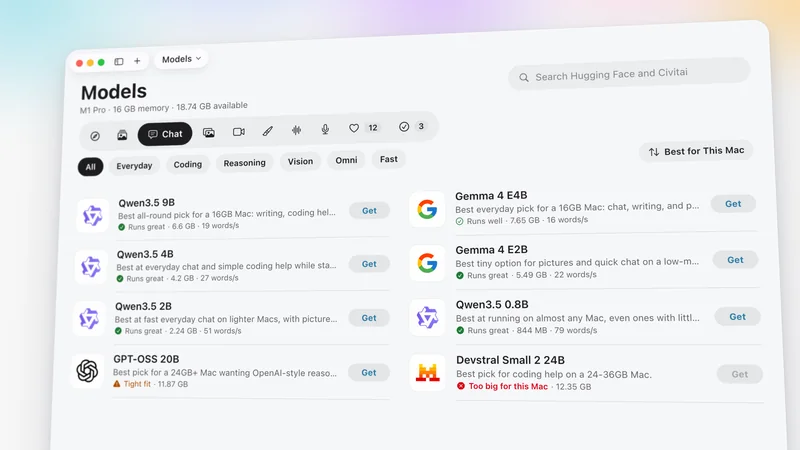
Task: Click disabled Get for Devstral Small 2 24B
Action: pos(740,374)
